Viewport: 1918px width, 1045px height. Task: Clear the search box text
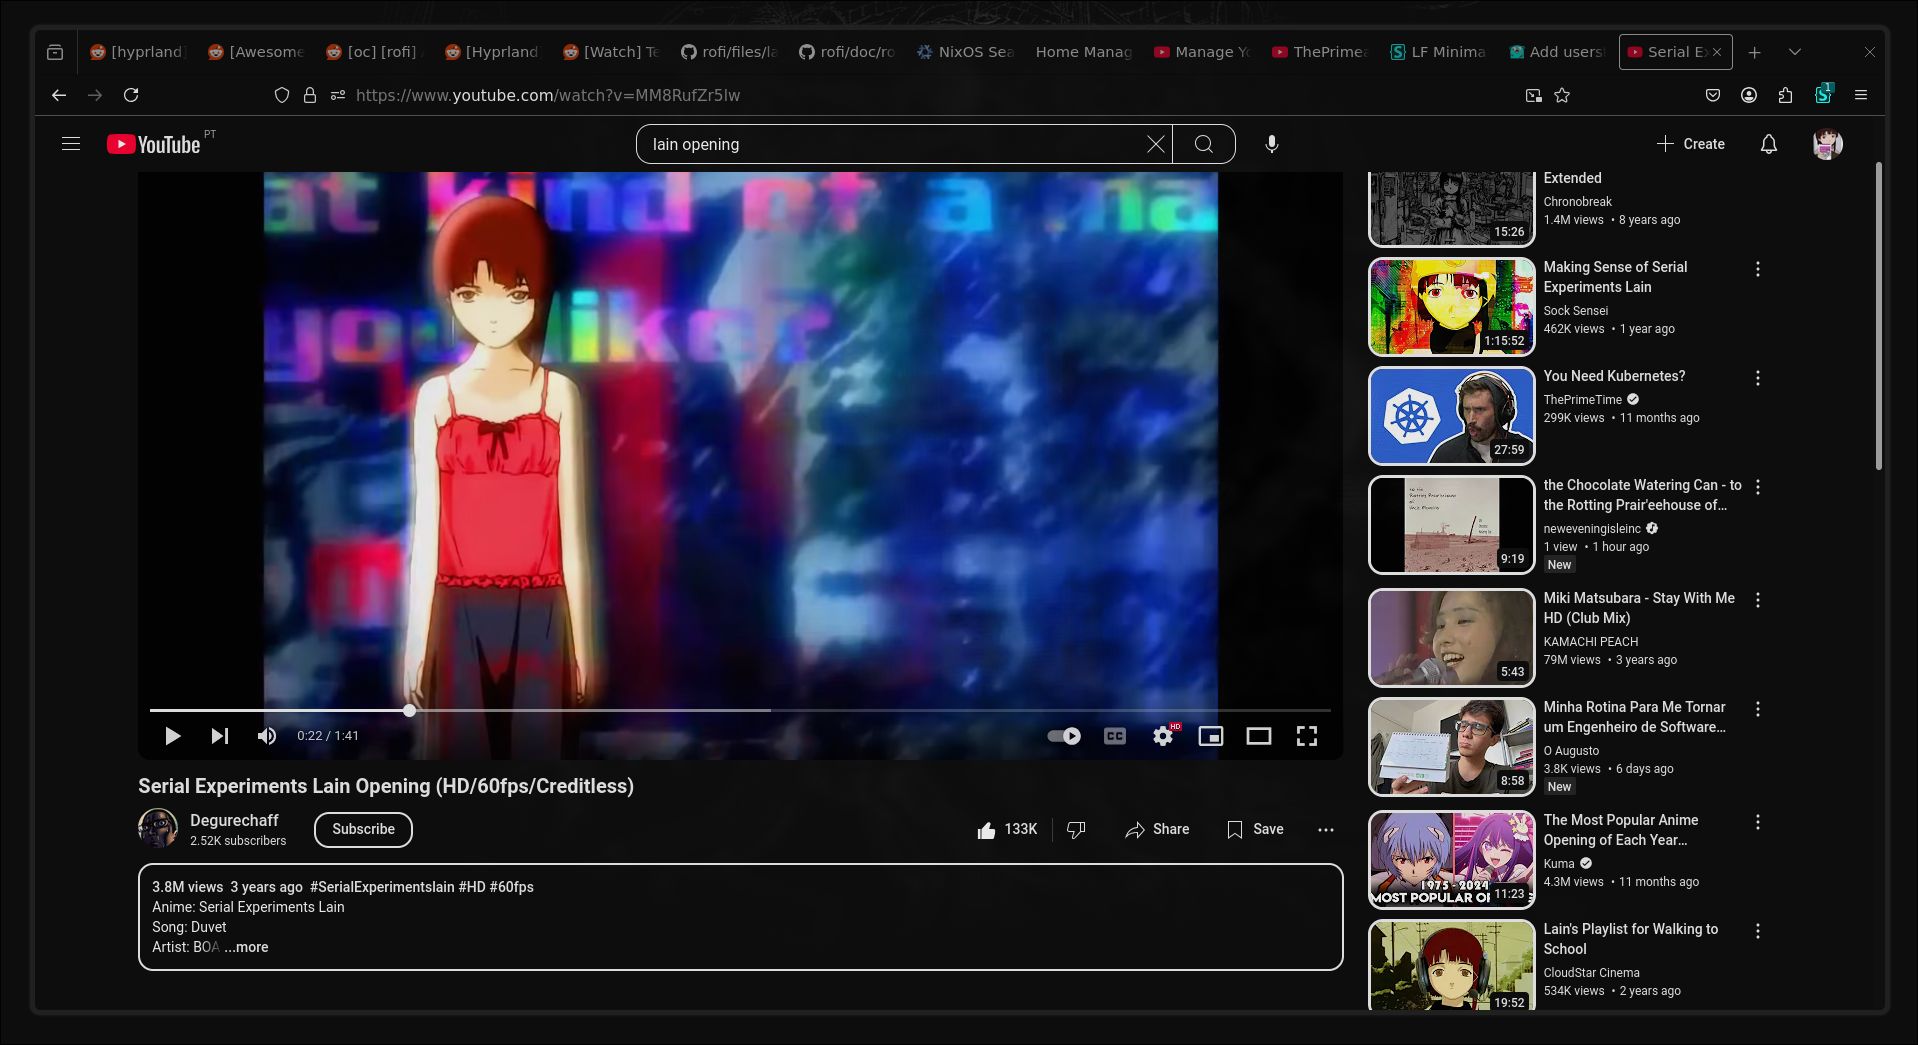click(x=1155, y=144)
